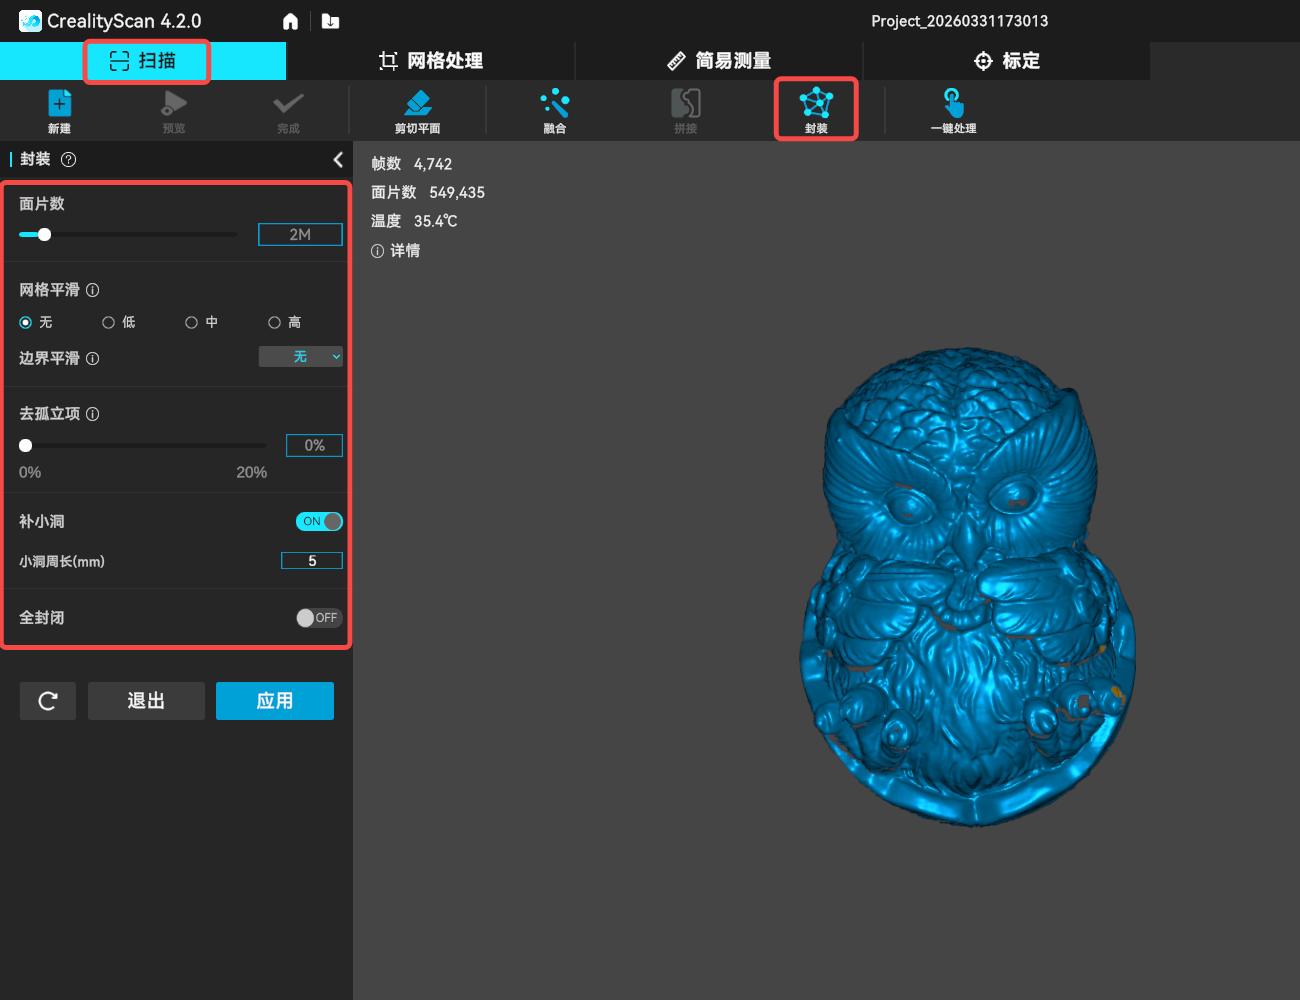This screenshot has height=1000, width=1300.
Task: Click the 应用 (Apply) button
Action: (274, 701)
